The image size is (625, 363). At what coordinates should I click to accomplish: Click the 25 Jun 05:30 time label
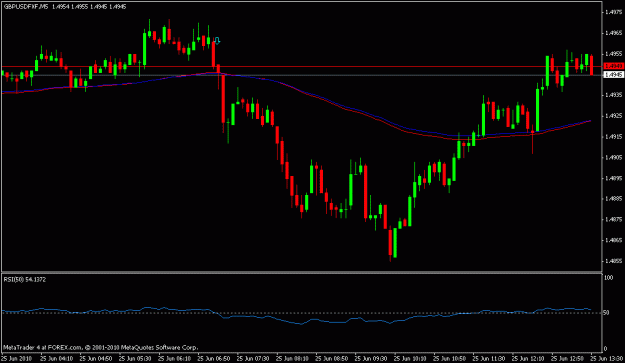click(135, 358)
